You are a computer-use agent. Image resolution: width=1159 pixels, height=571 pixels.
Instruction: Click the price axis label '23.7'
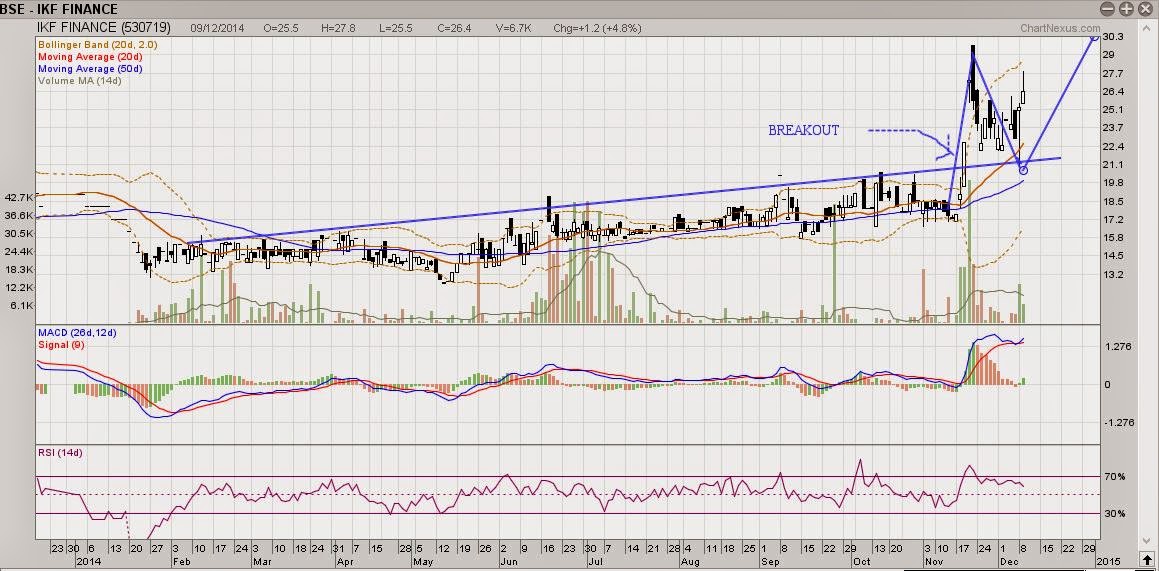(x=1113, y=128)
